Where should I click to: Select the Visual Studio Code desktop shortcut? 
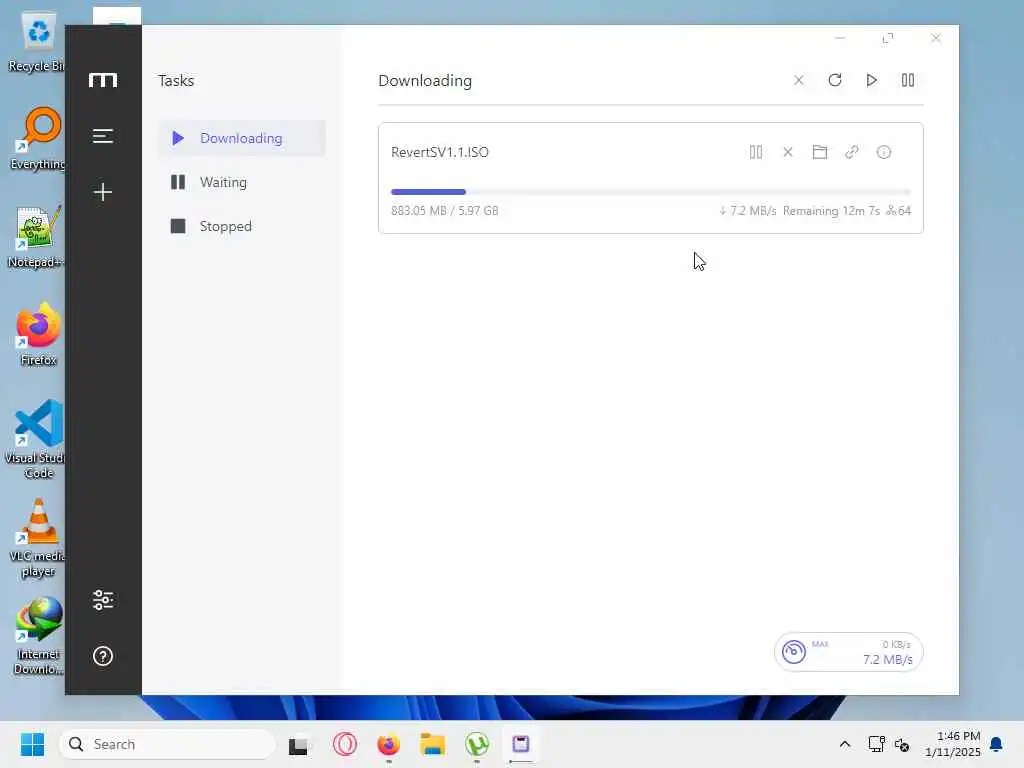point(36,439)
